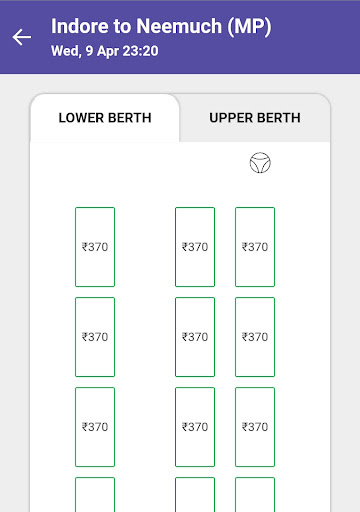Screen dimensions: 360x512
Task: Select partially visible fourth-row left berth
Action: 95,495
